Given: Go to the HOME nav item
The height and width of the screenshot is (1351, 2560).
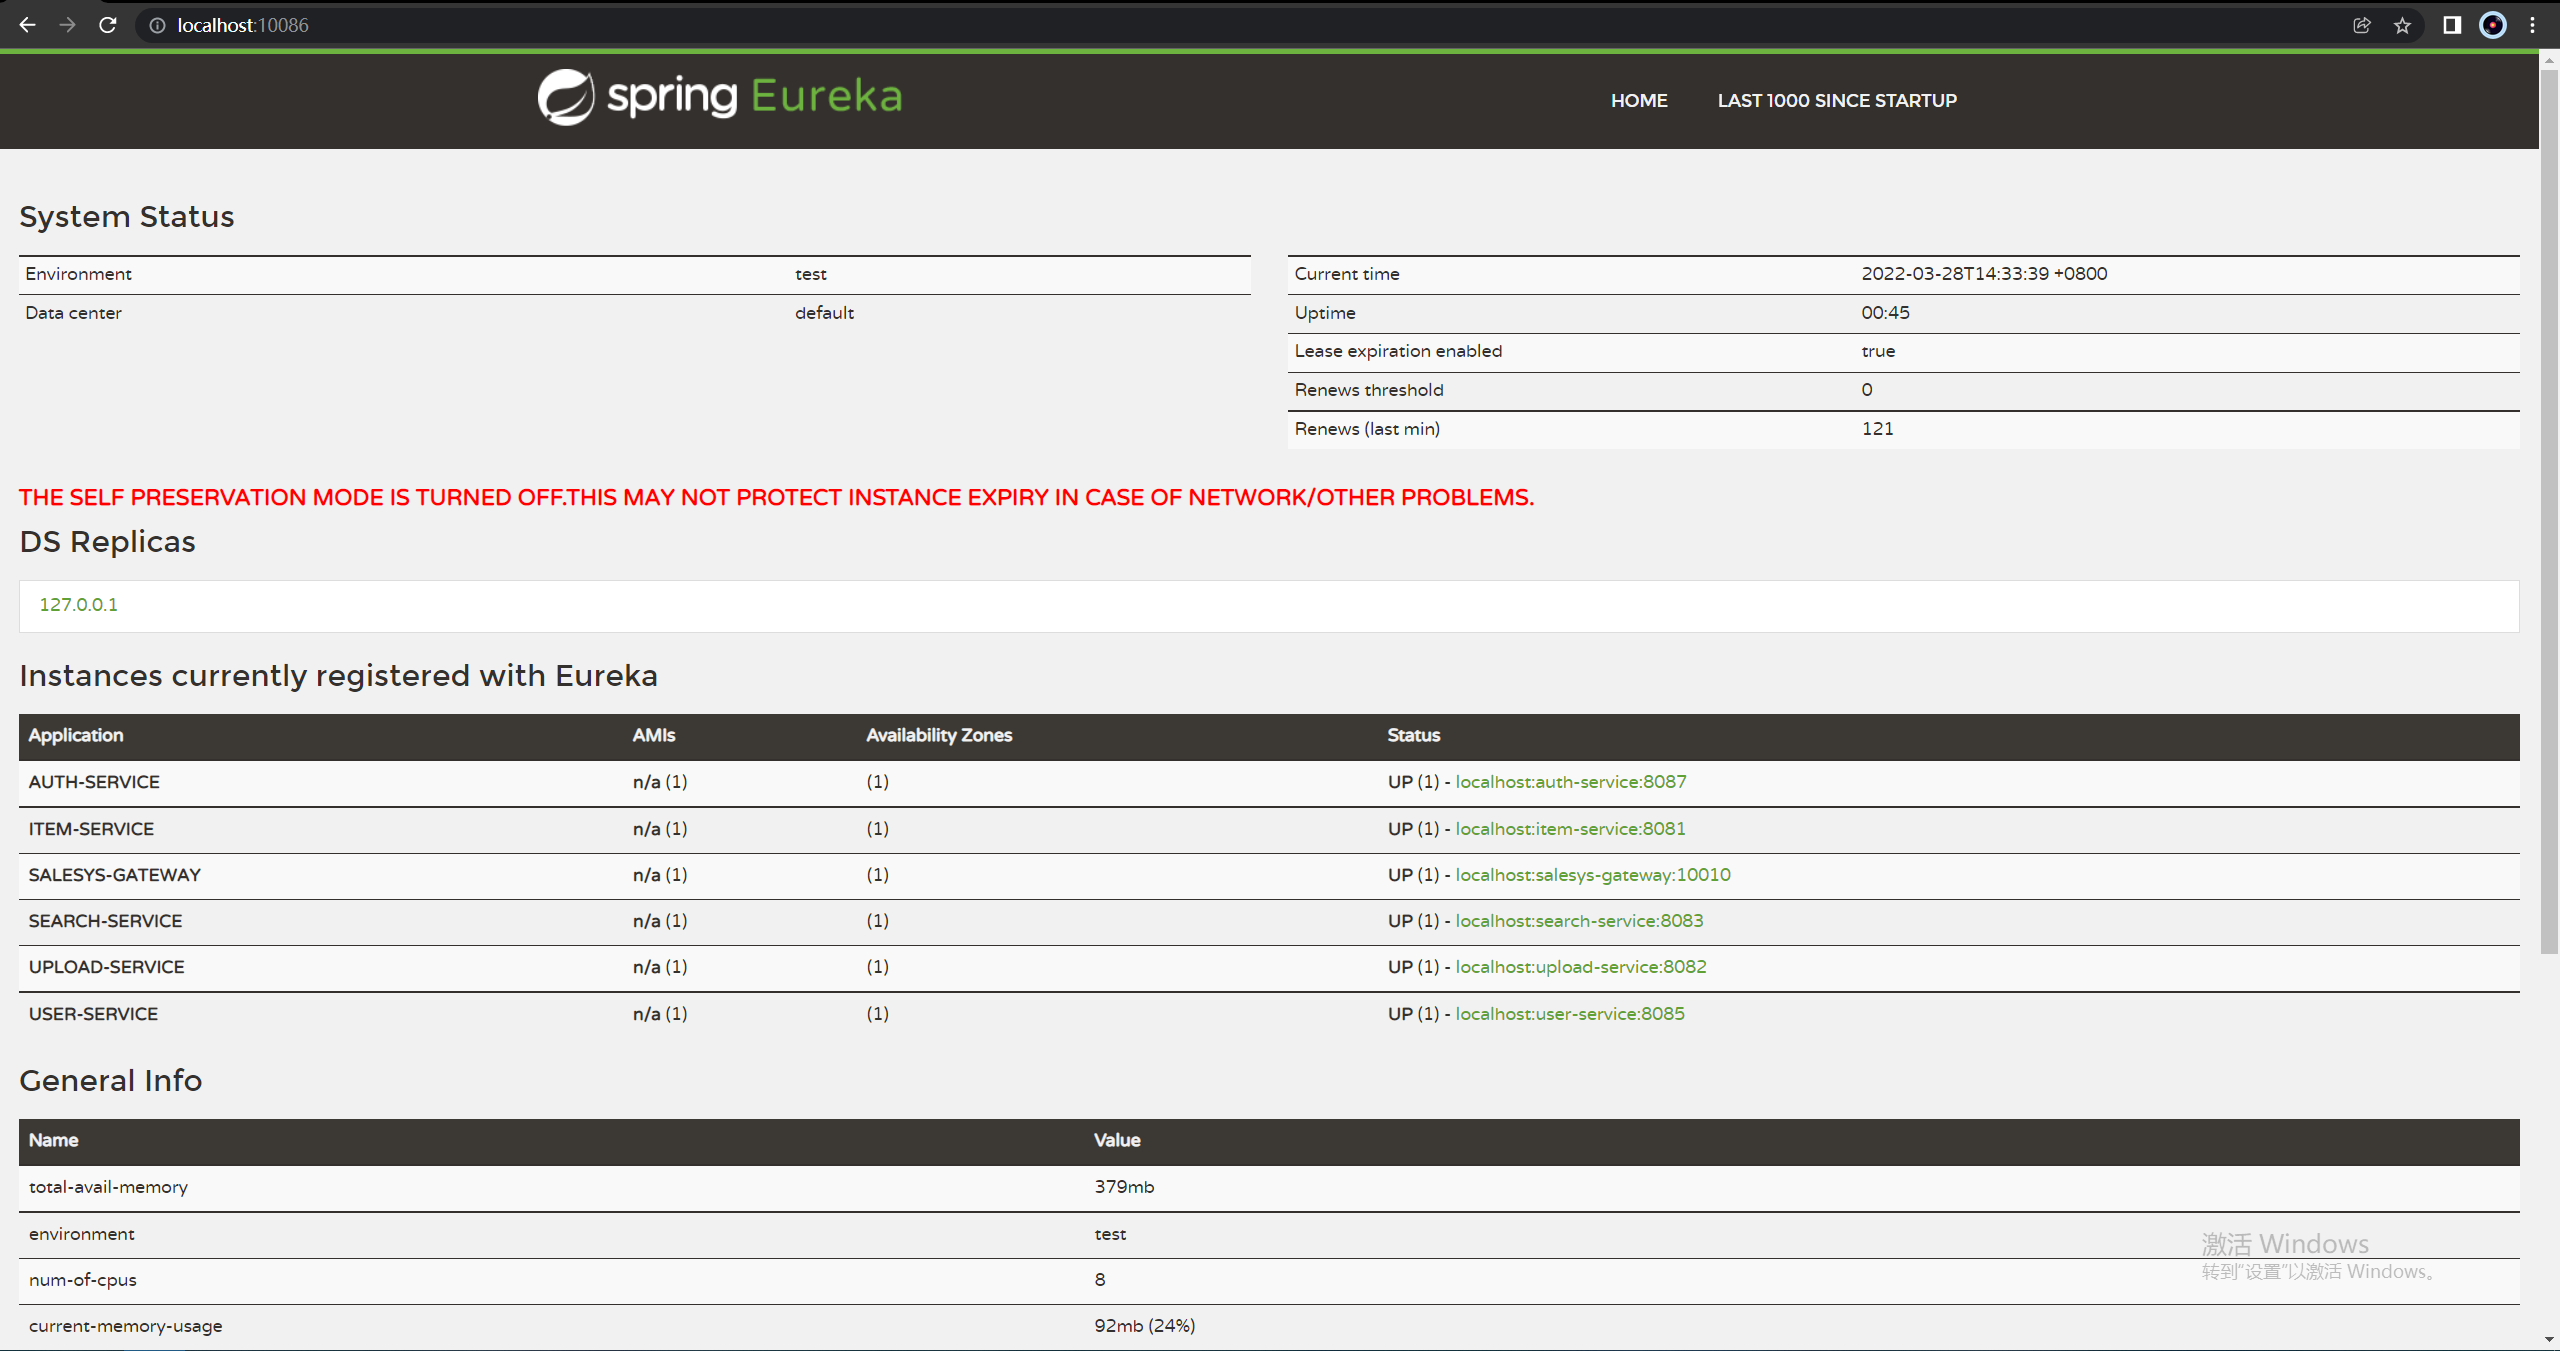Looking at the screenshot, I should [1639, 101].
